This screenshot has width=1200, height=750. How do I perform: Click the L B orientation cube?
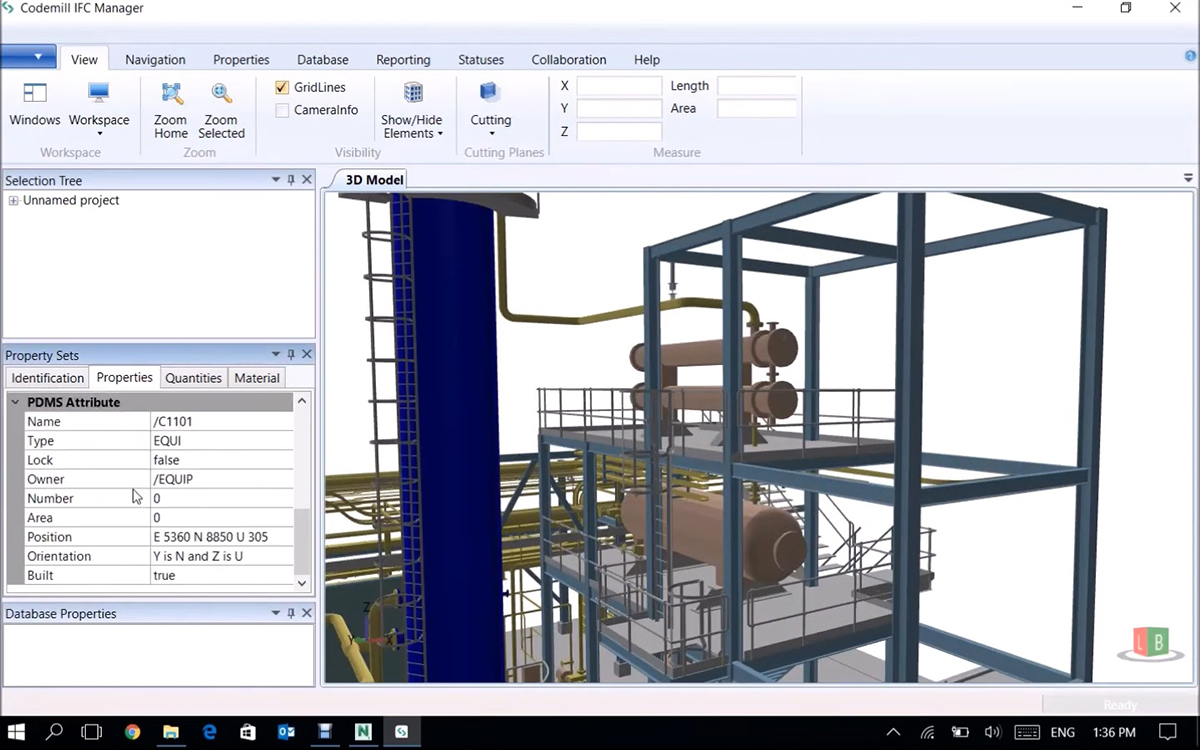tap(1152, 642)
